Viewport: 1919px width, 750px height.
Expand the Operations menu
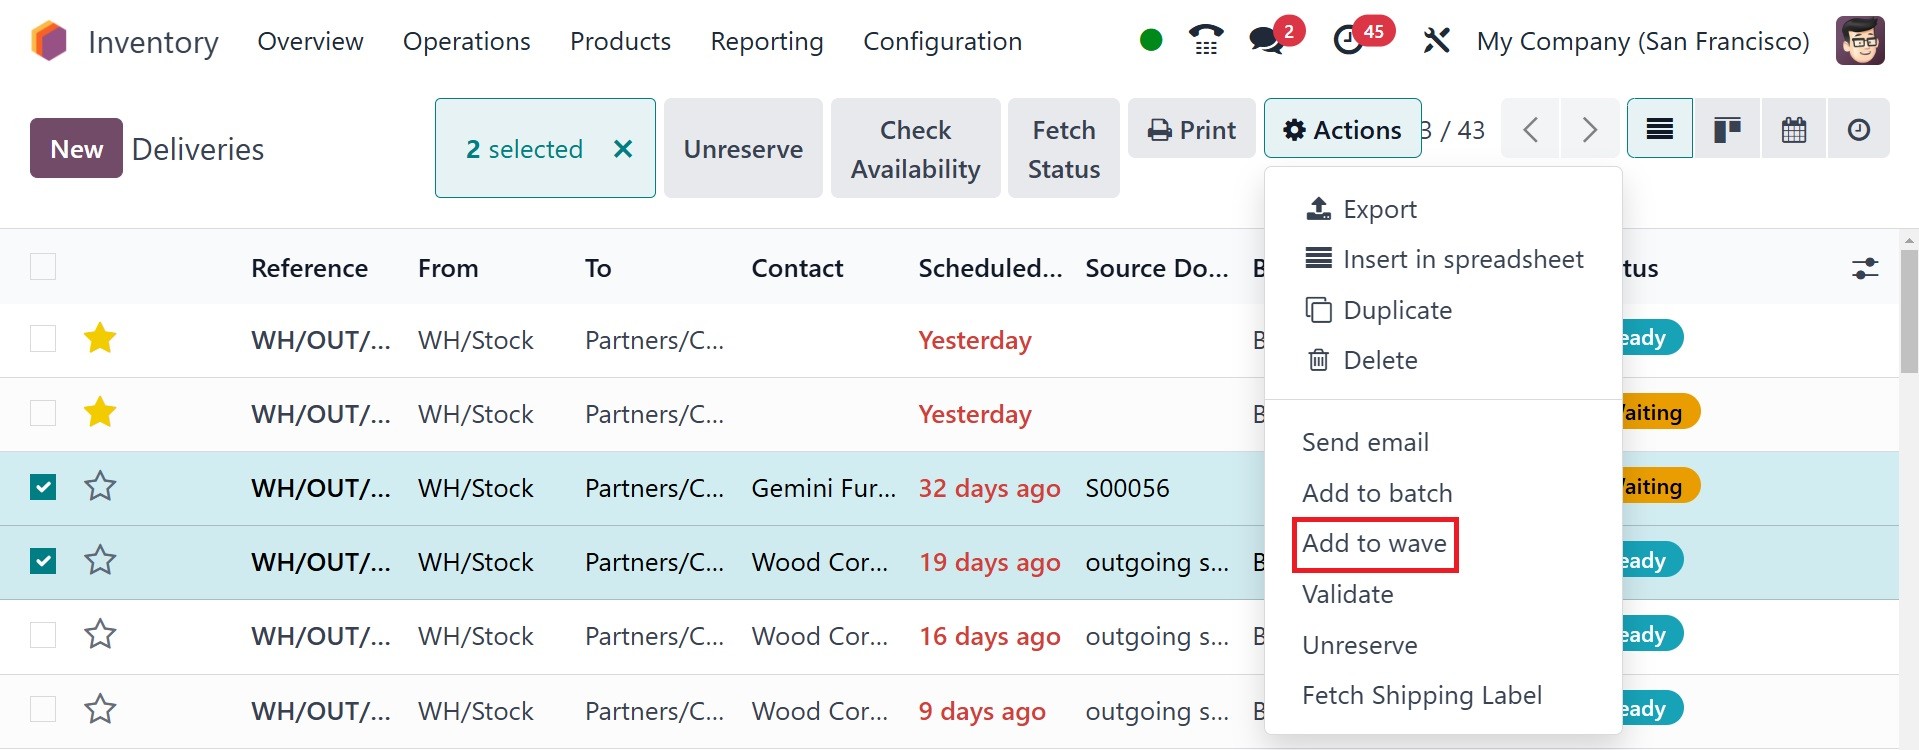pos(466,41)
